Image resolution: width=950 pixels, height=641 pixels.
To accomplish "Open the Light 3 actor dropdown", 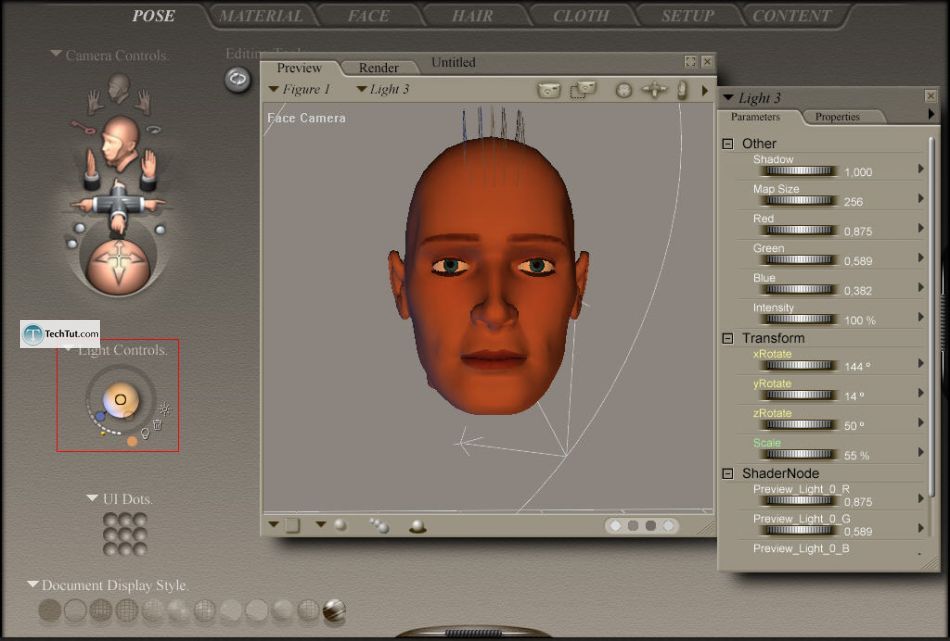I will (x=383, y=89).
